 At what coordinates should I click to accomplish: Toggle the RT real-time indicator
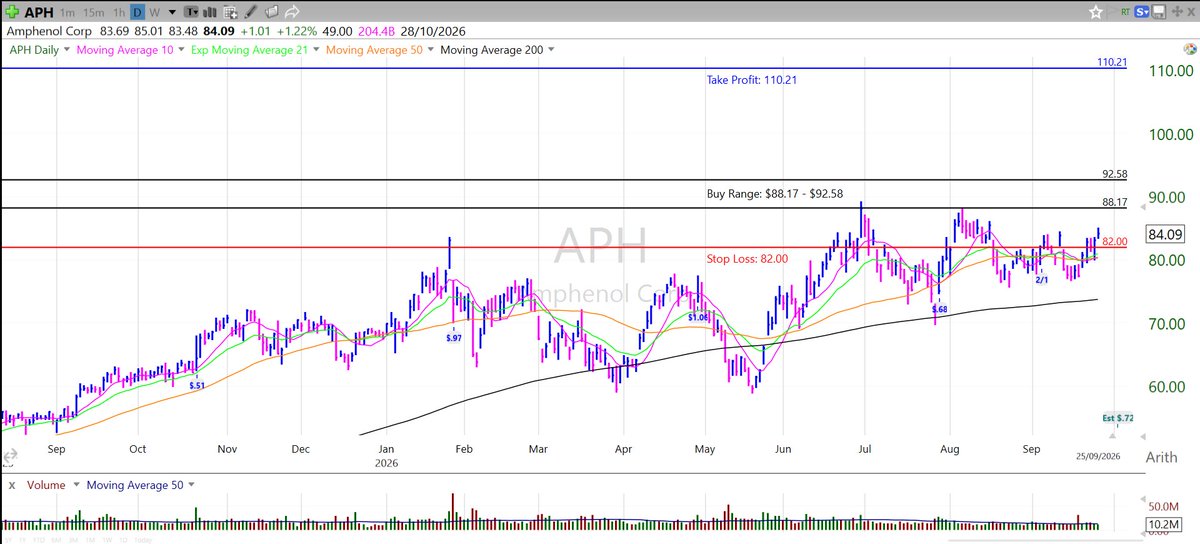1126,12
